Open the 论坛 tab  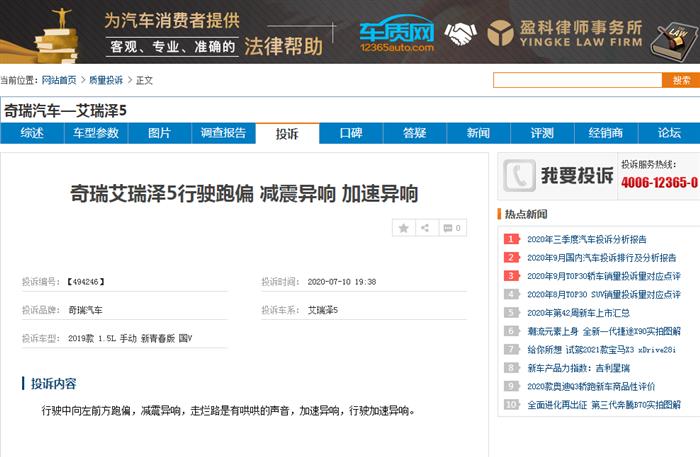click(x=669, y=133)
